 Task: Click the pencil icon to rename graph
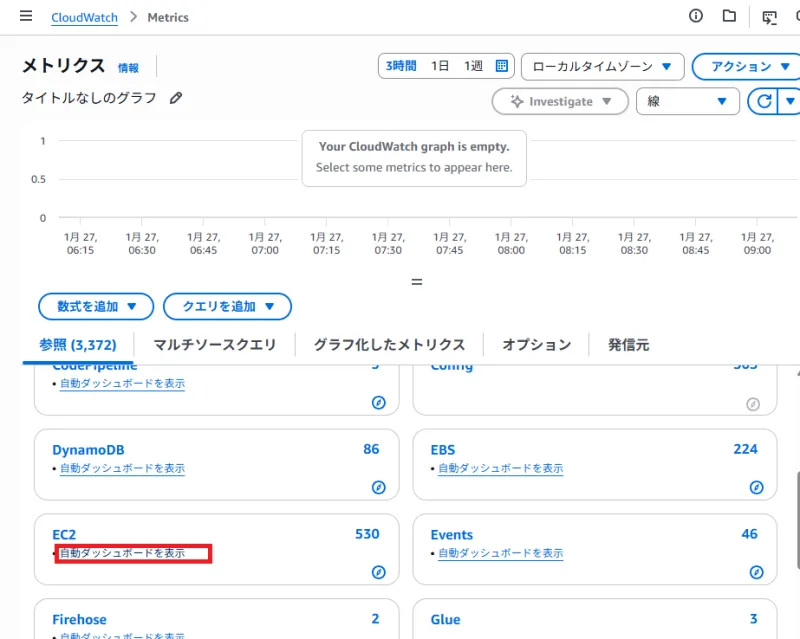click(x=176, y=98)
